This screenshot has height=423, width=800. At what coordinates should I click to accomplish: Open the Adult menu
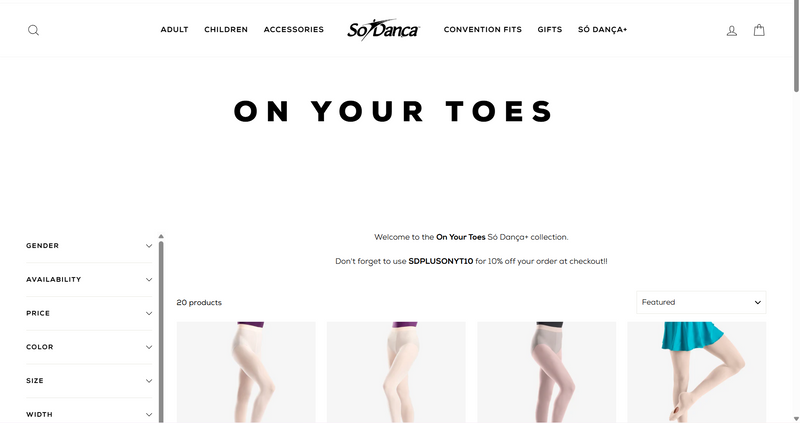coord(174,30)
